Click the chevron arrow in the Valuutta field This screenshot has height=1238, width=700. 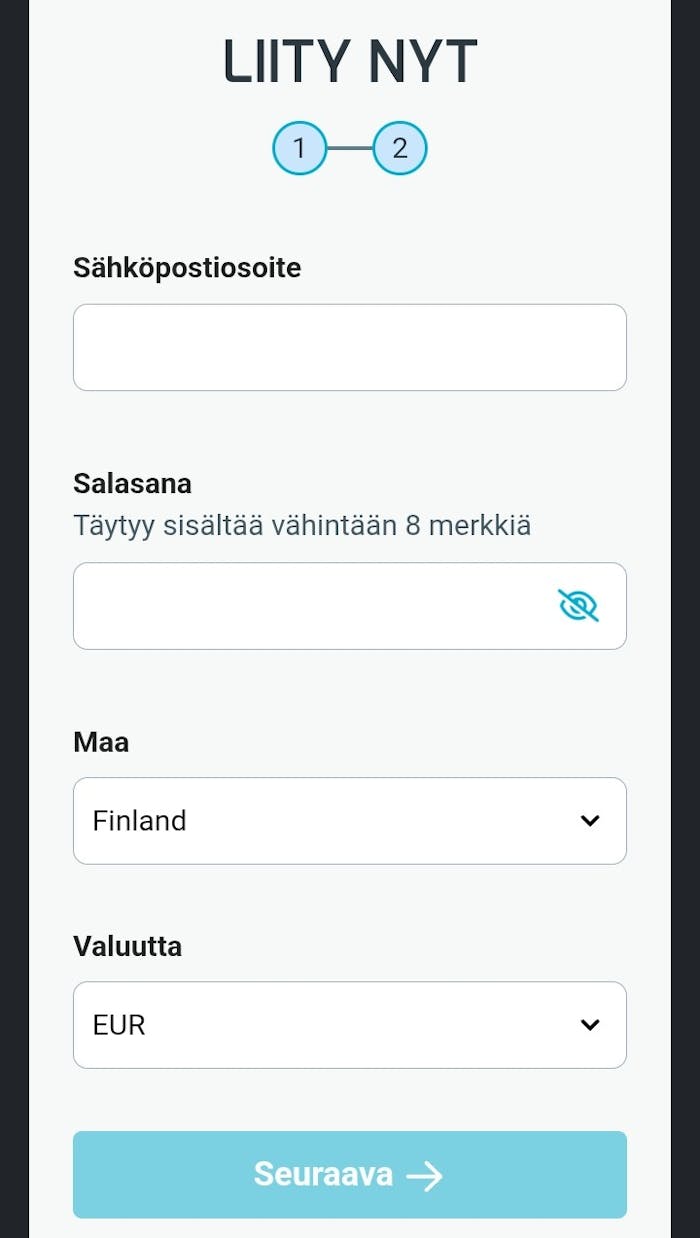(590, 1025)
